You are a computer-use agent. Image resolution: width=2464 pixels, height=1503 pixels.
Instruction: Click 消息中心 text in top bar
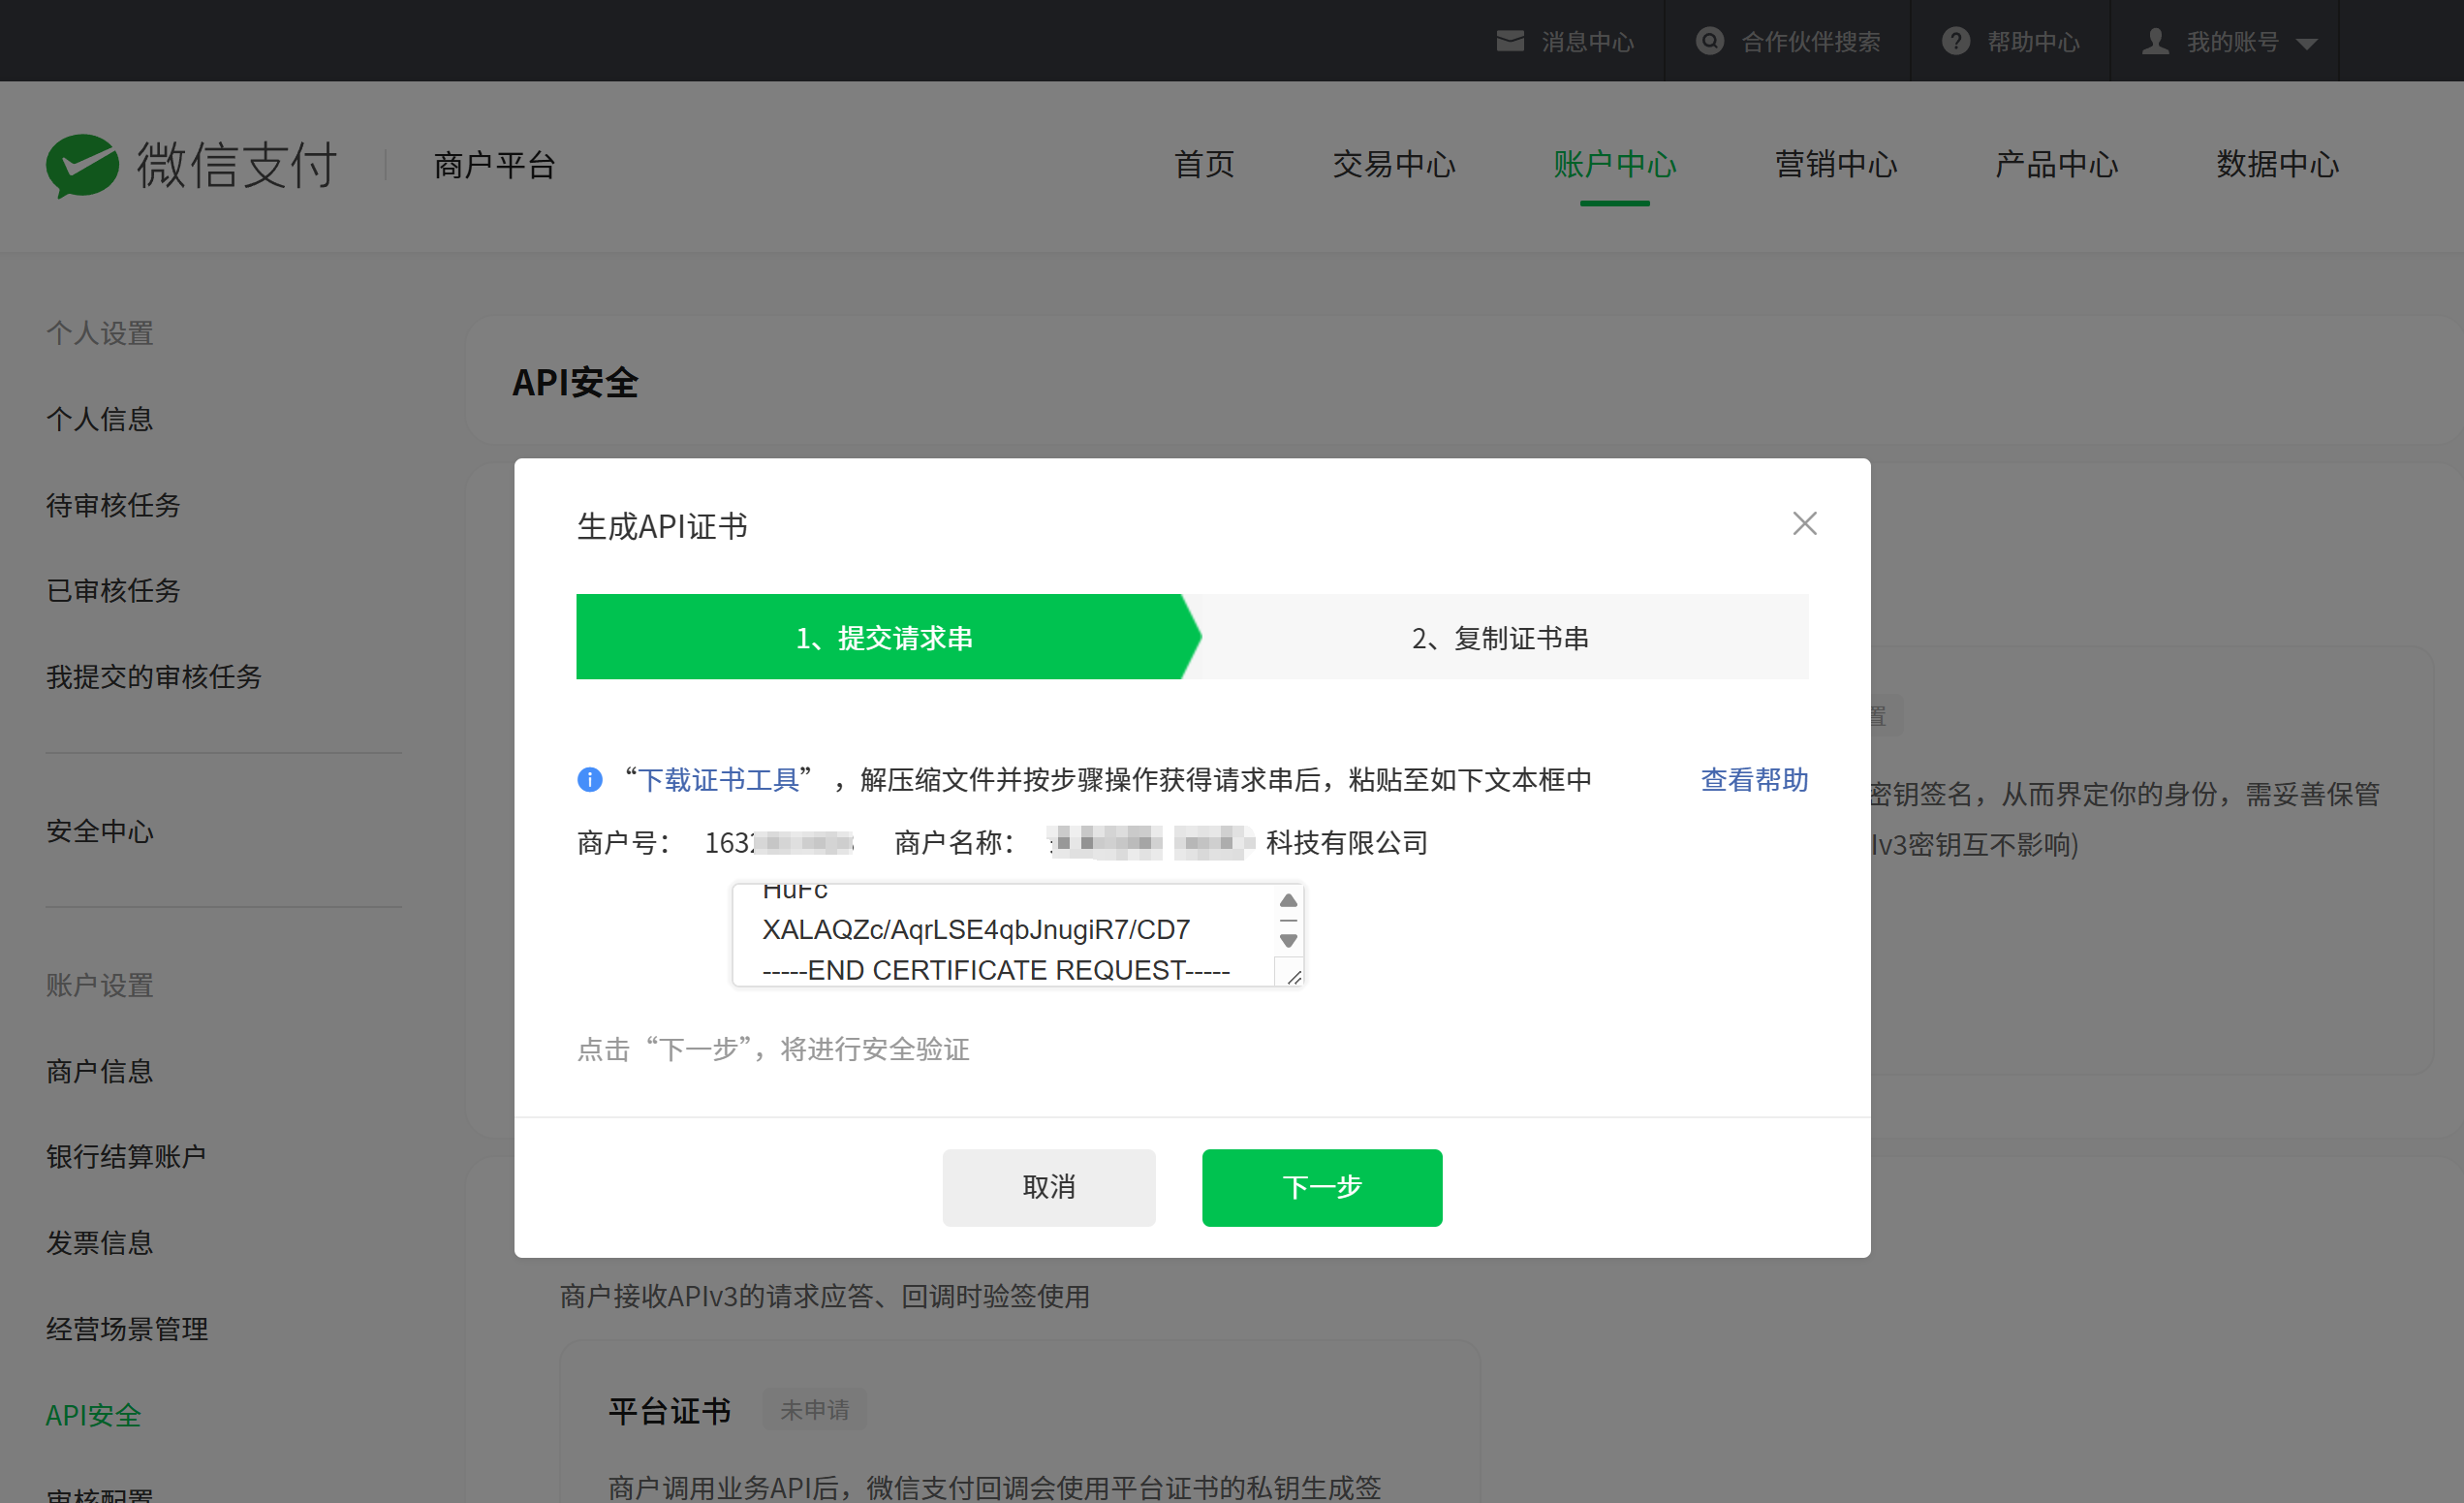coord(1587,42)
